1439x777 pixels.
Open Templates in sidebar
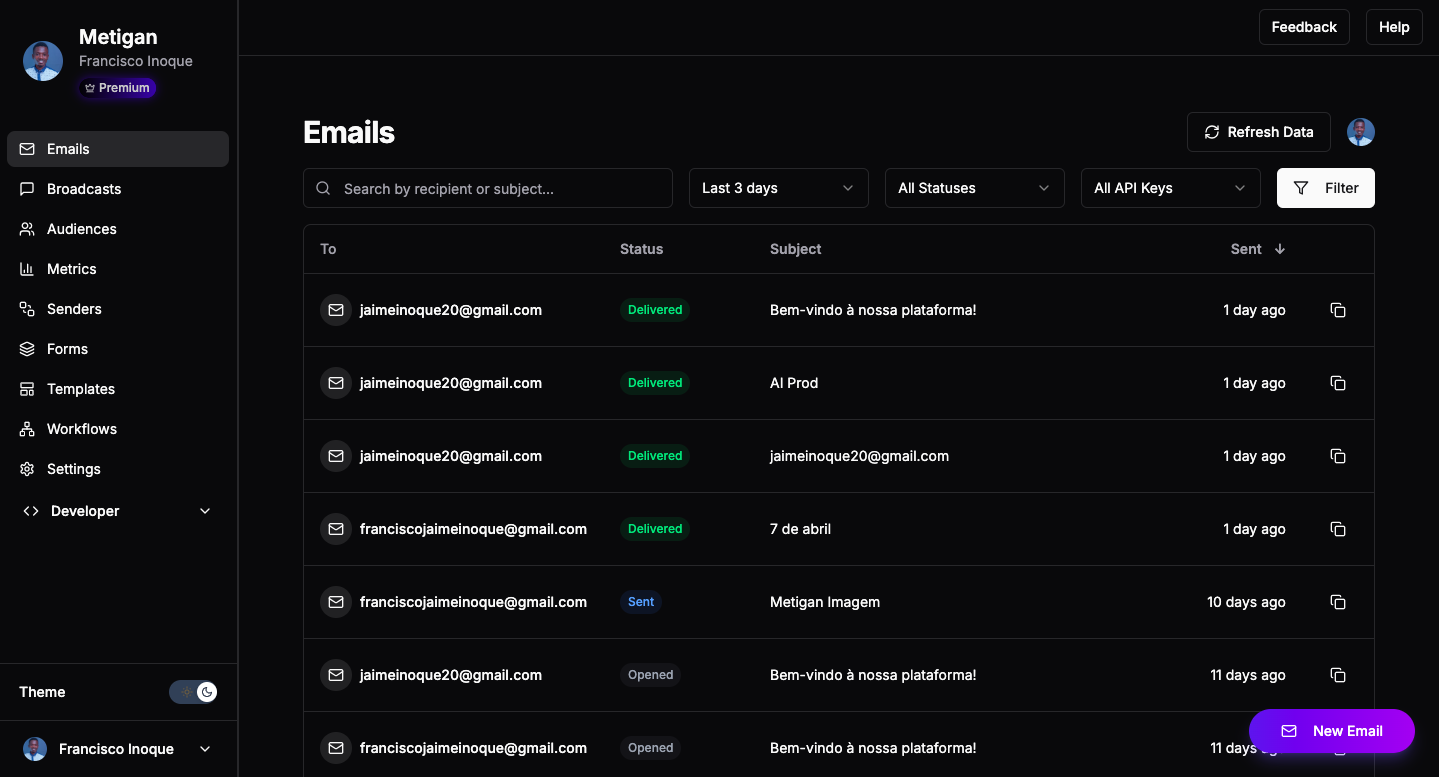118,389
